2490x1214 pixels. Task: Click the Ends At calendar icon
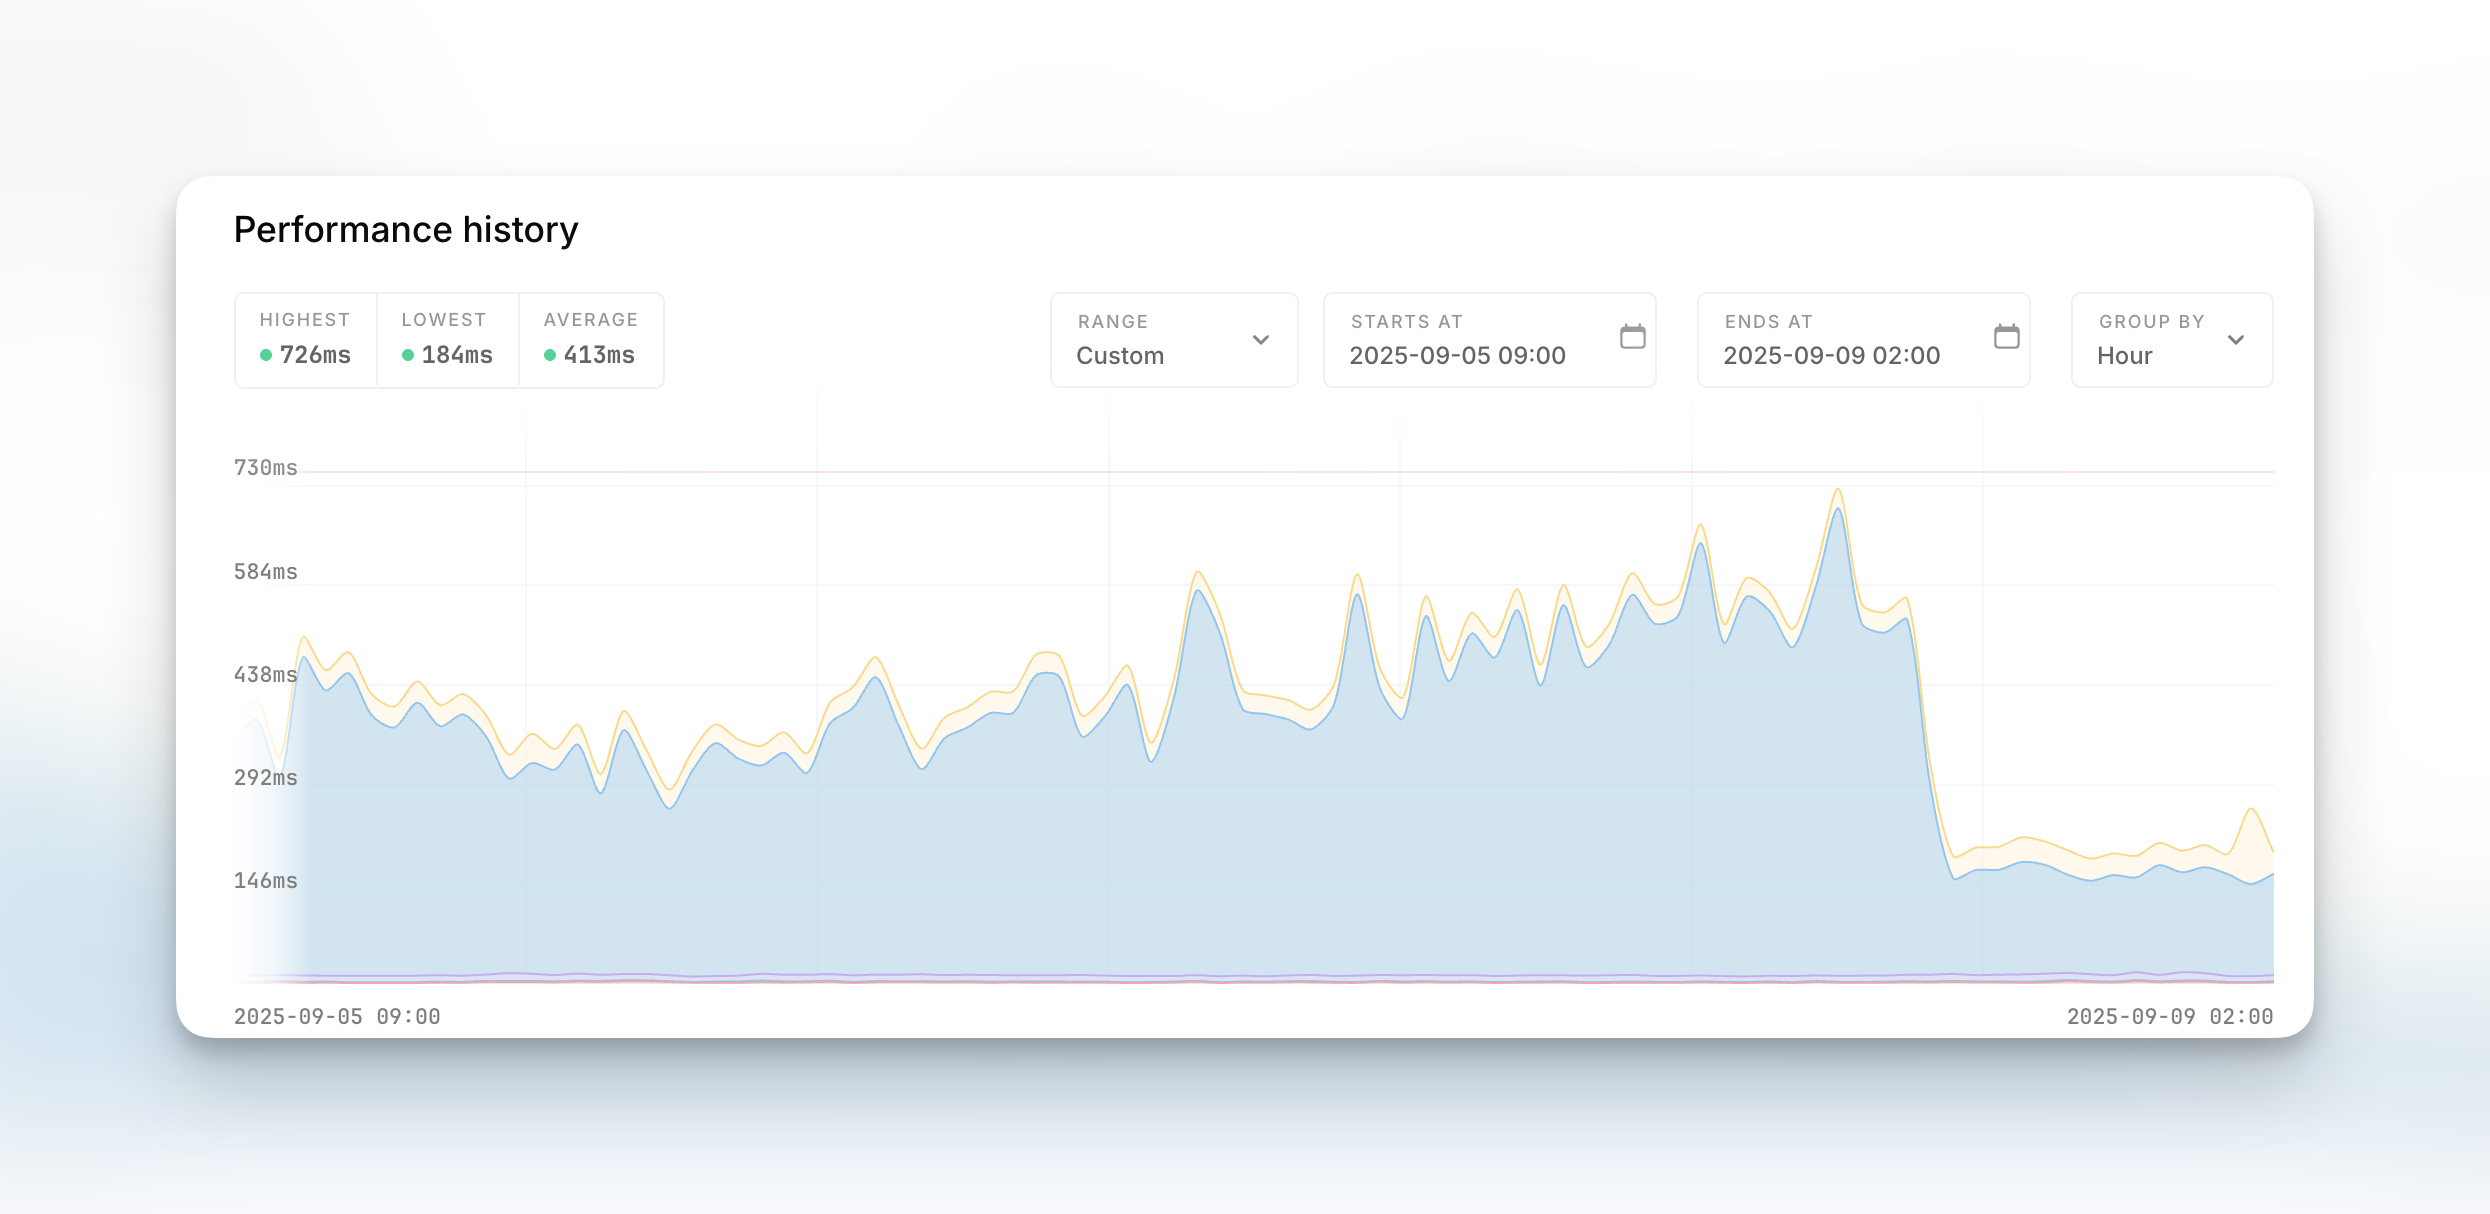[2006, 337]
